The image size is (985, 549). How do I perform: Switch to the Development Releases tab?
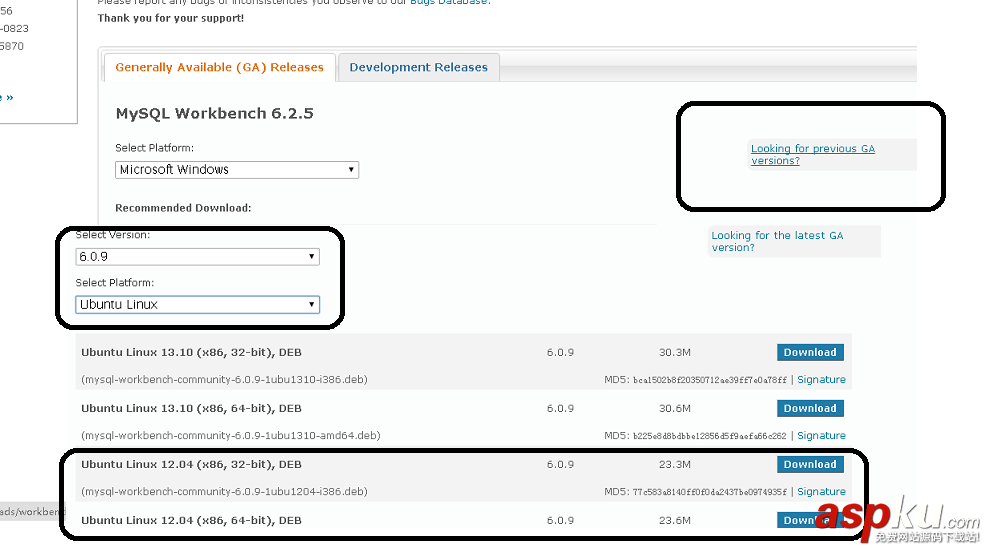coord(418,67)
